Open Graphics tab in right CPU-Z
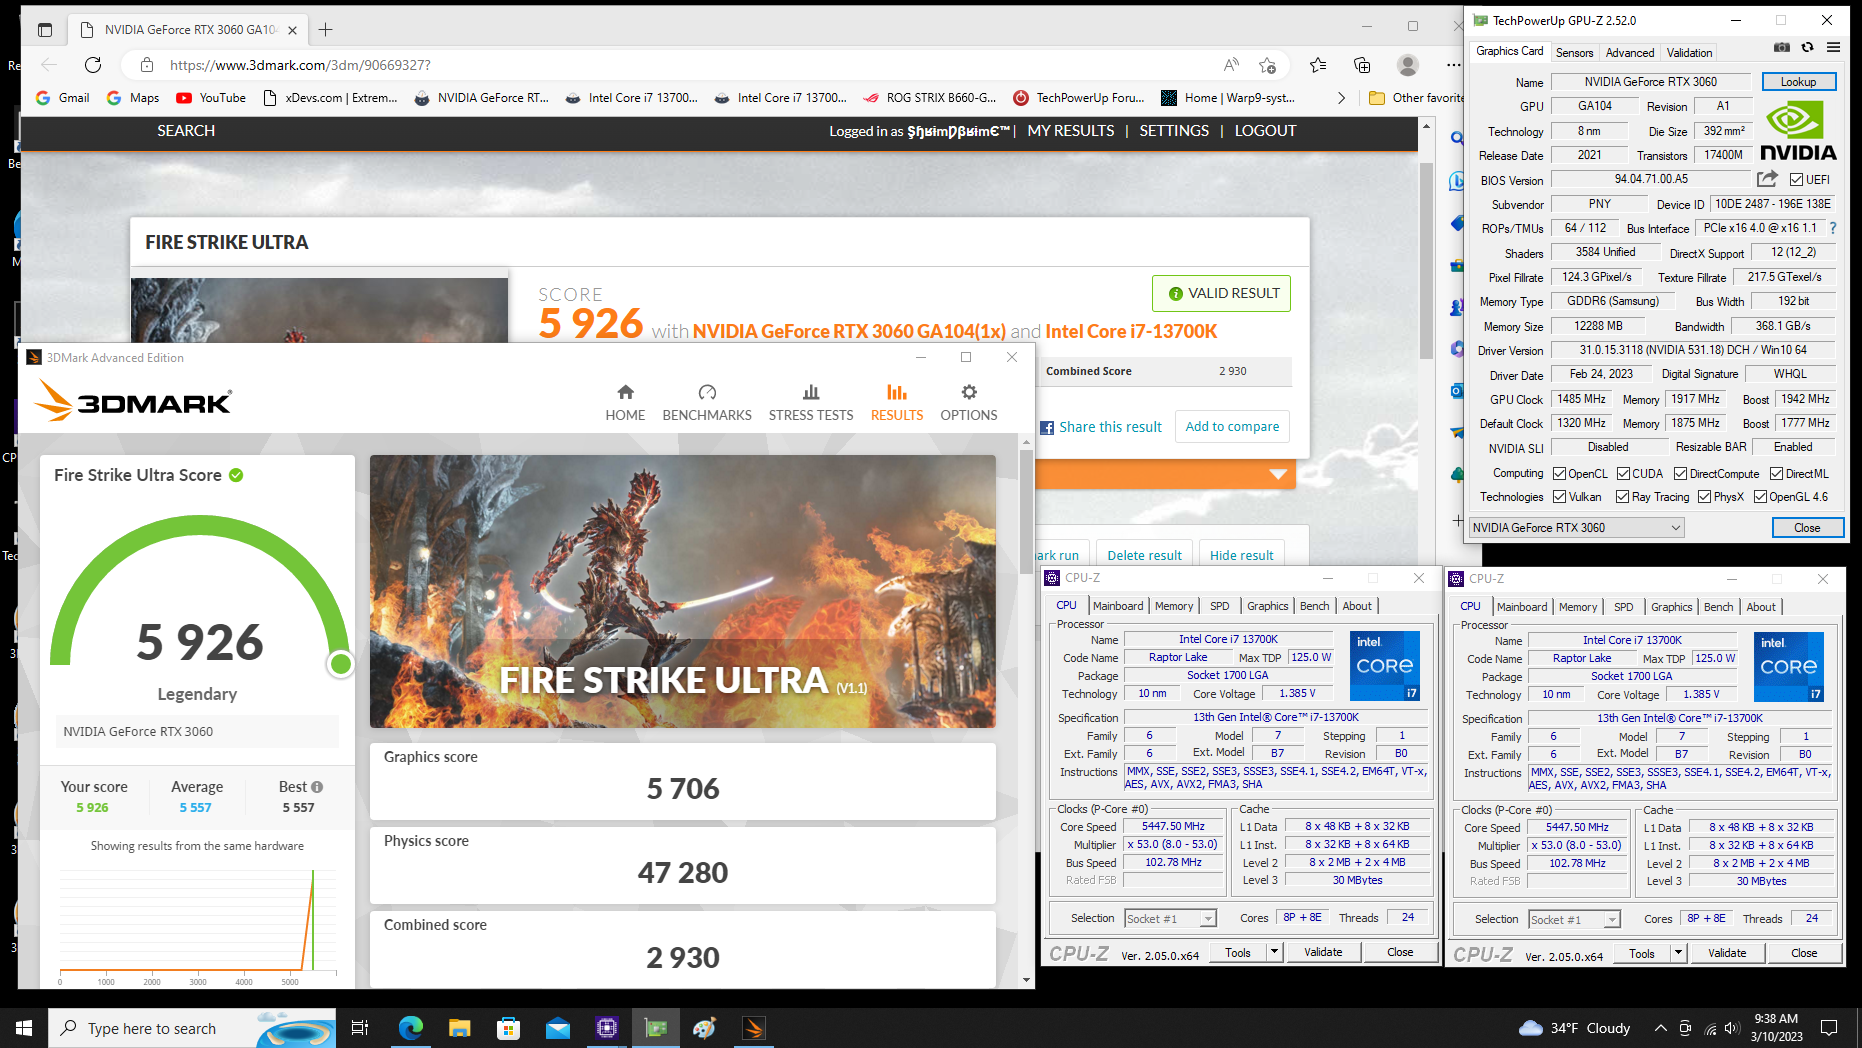This screenshot has height=1048, width=1862. (x=1672, y=607)
